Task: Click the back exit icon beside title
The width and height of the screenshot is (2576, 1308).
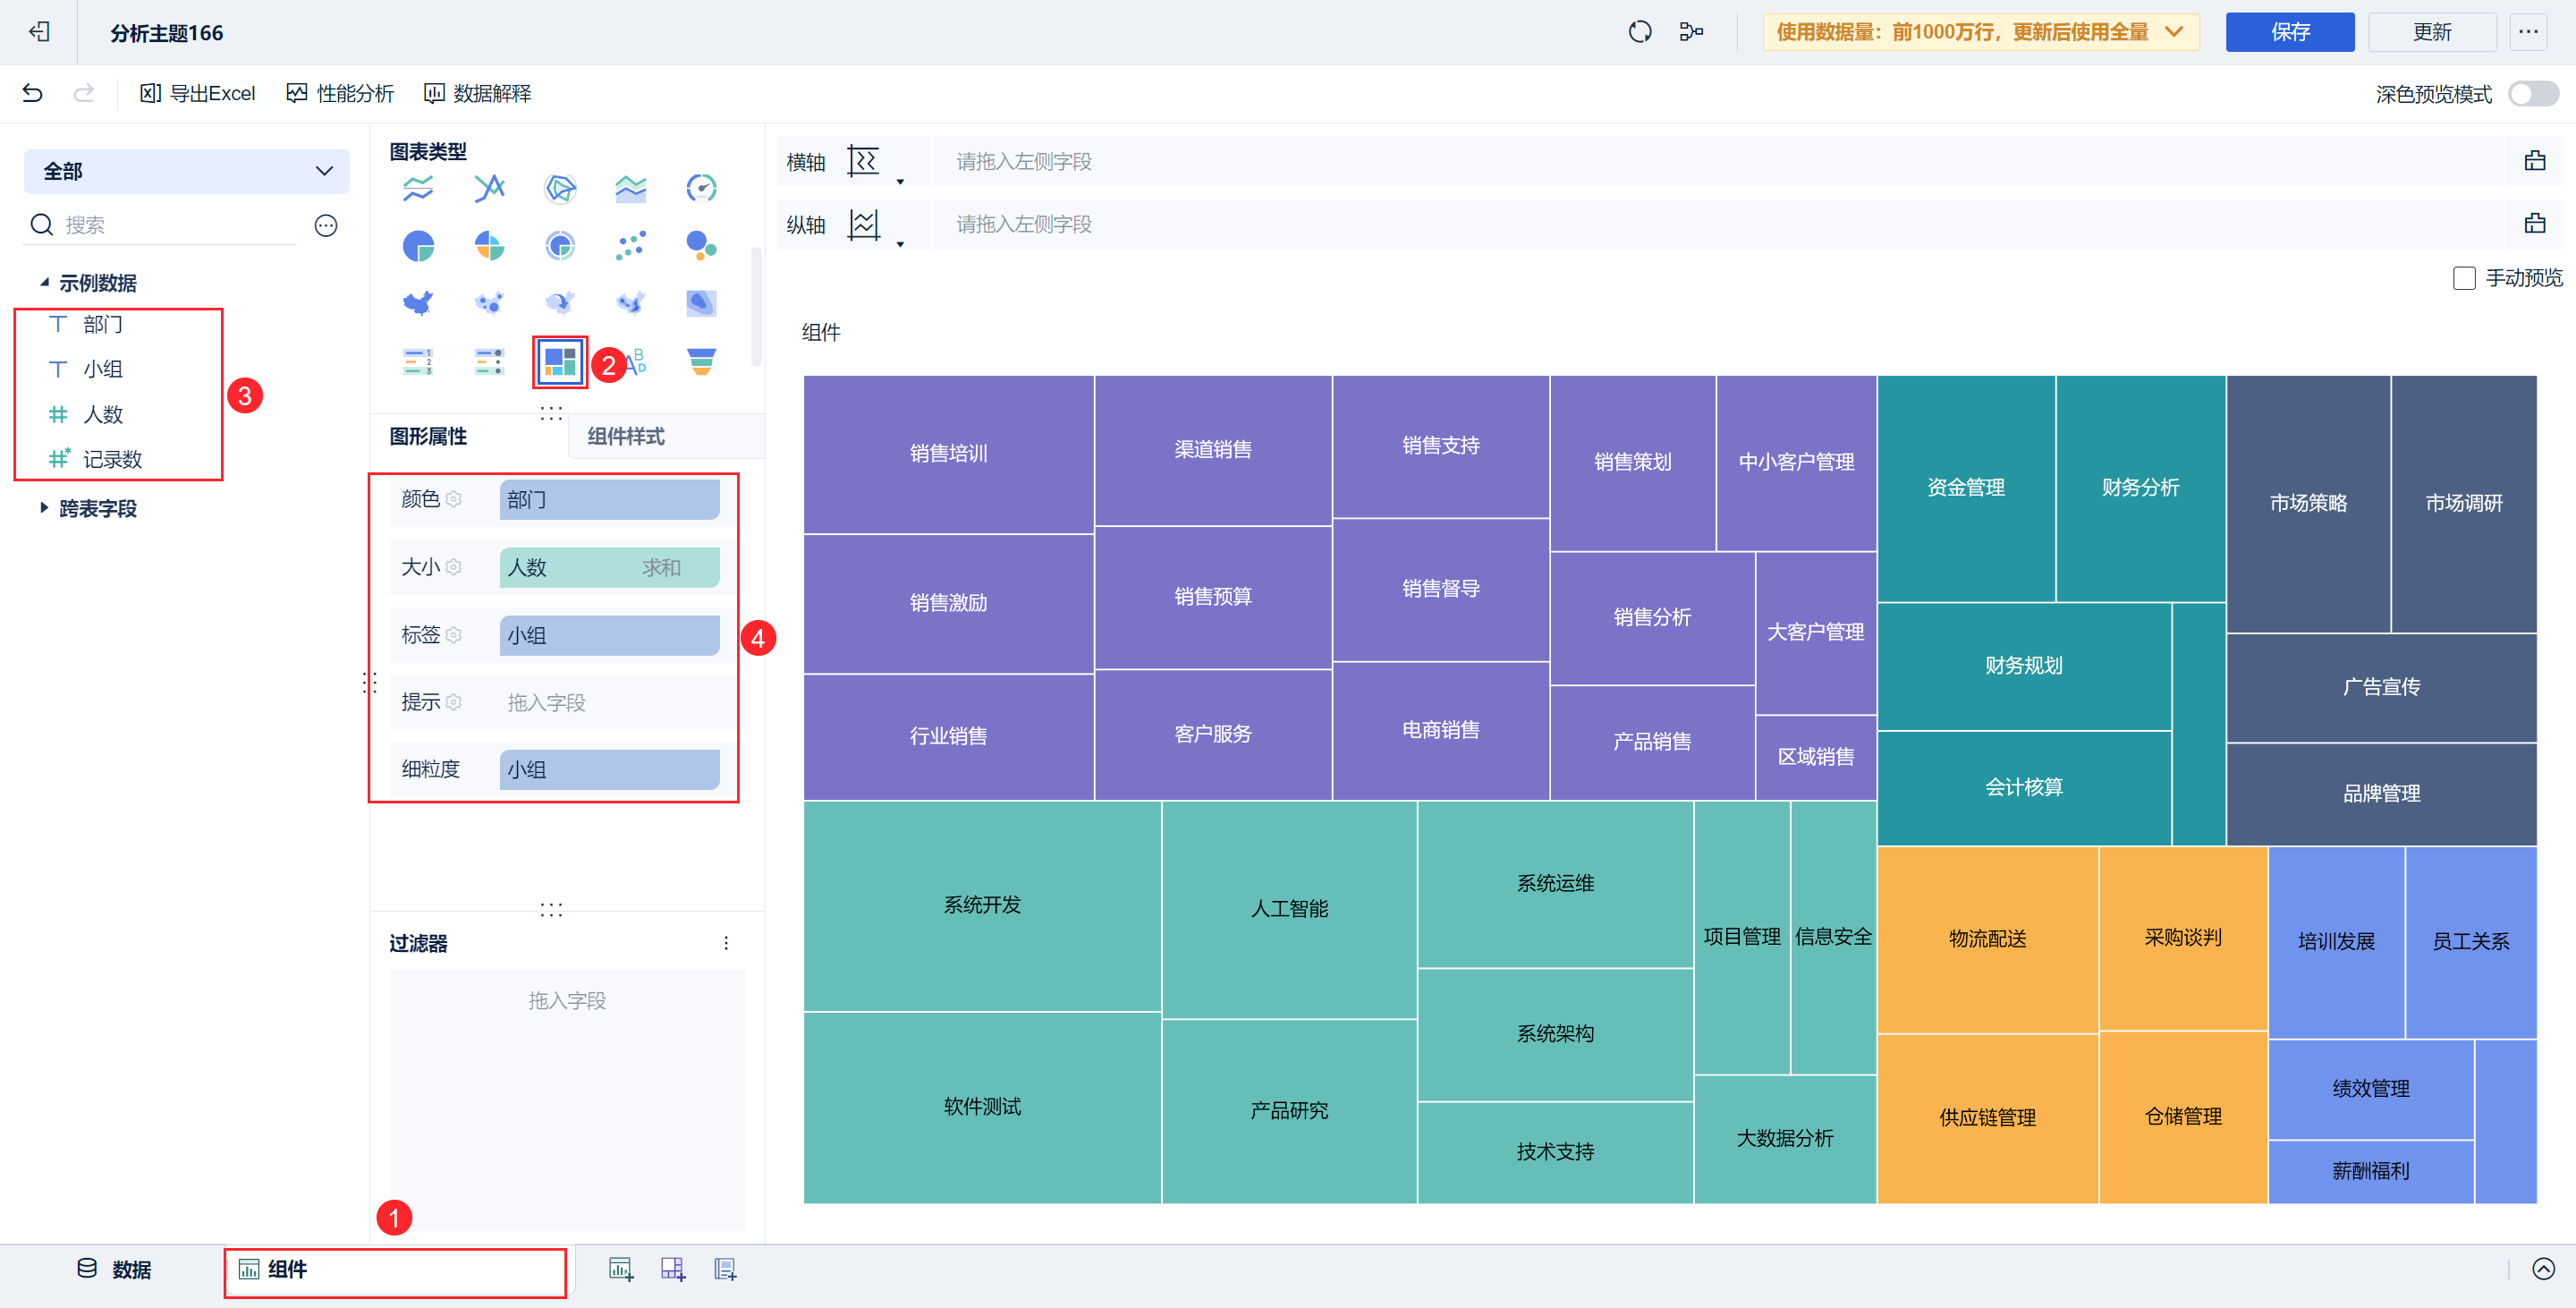Action: pos(39,32)
